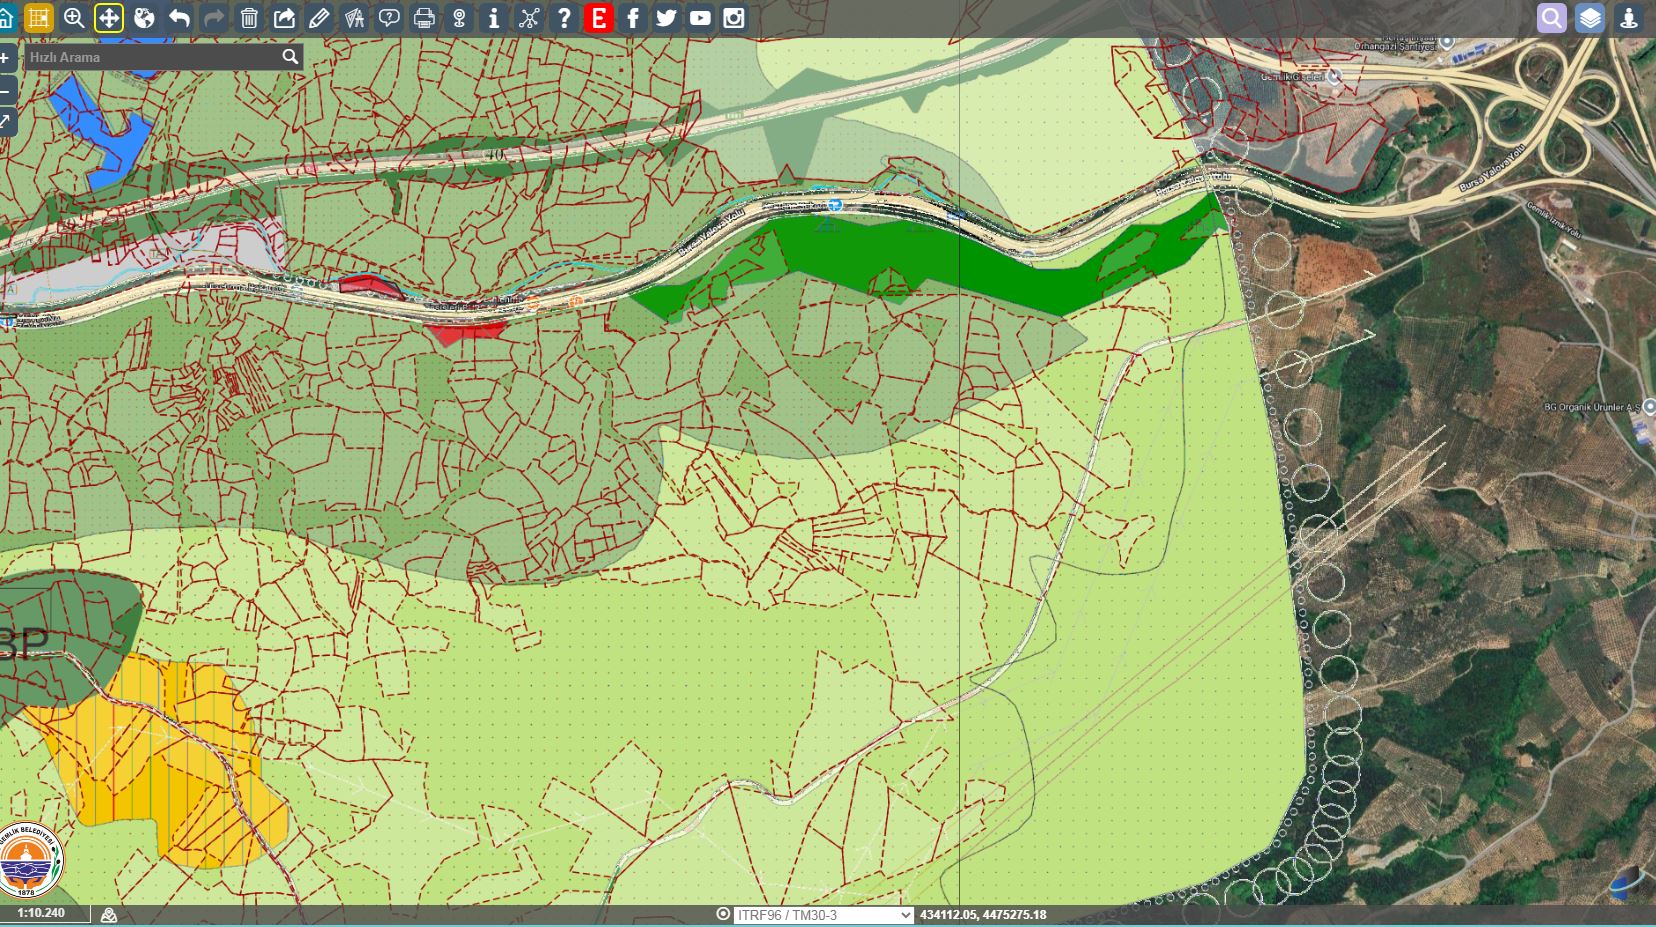1656x927 pixels.
Task: Select the zoom-in magnifier tool
Action: (73, 18)
